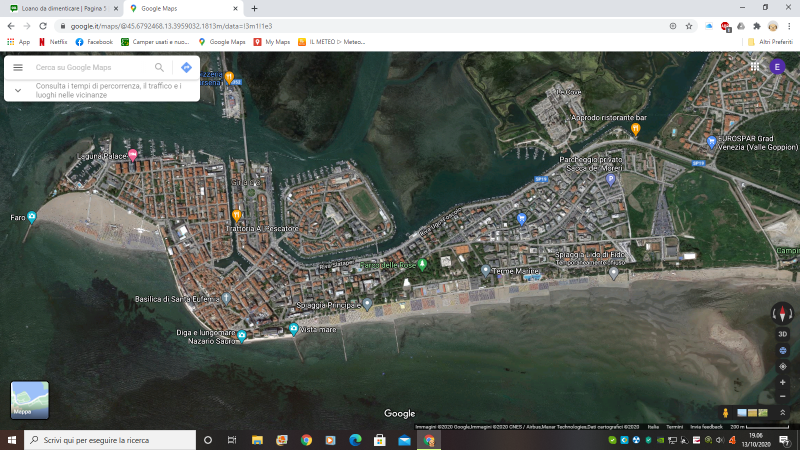Zoom out with the minus button

782,396
